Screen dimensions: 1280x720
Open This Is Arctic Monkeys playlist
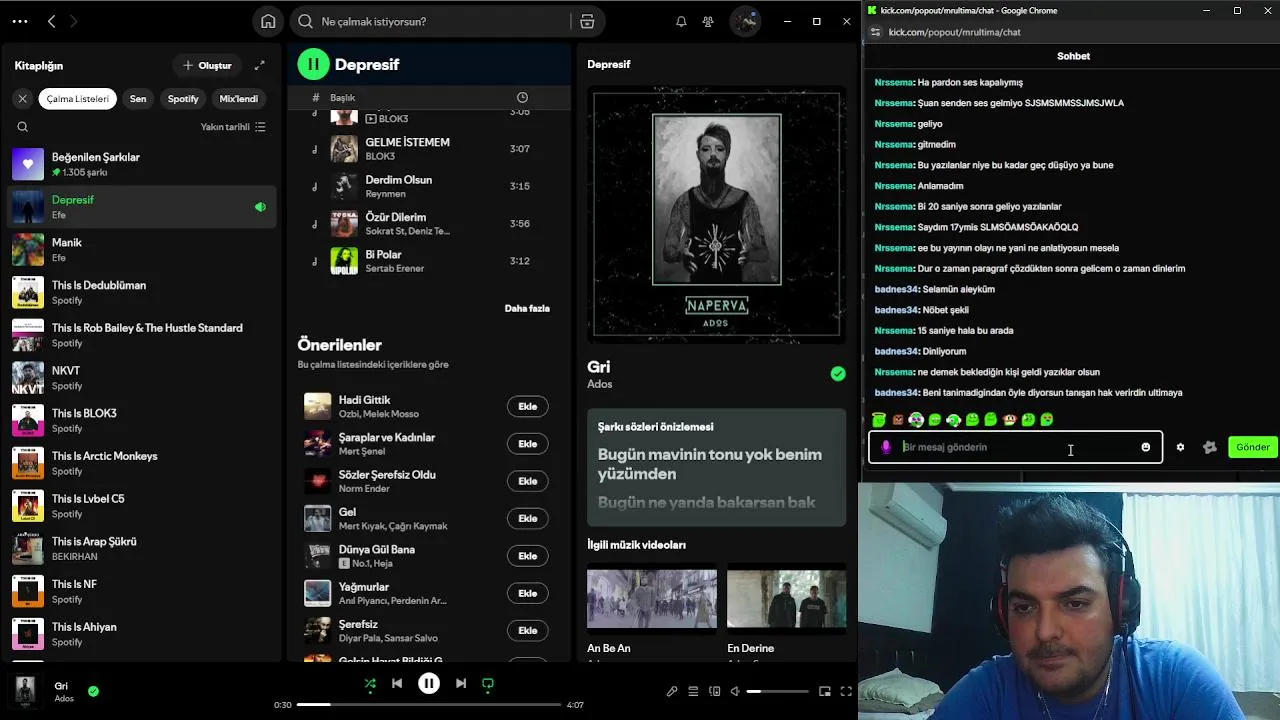pyautogui.click(x=140, y=463)
